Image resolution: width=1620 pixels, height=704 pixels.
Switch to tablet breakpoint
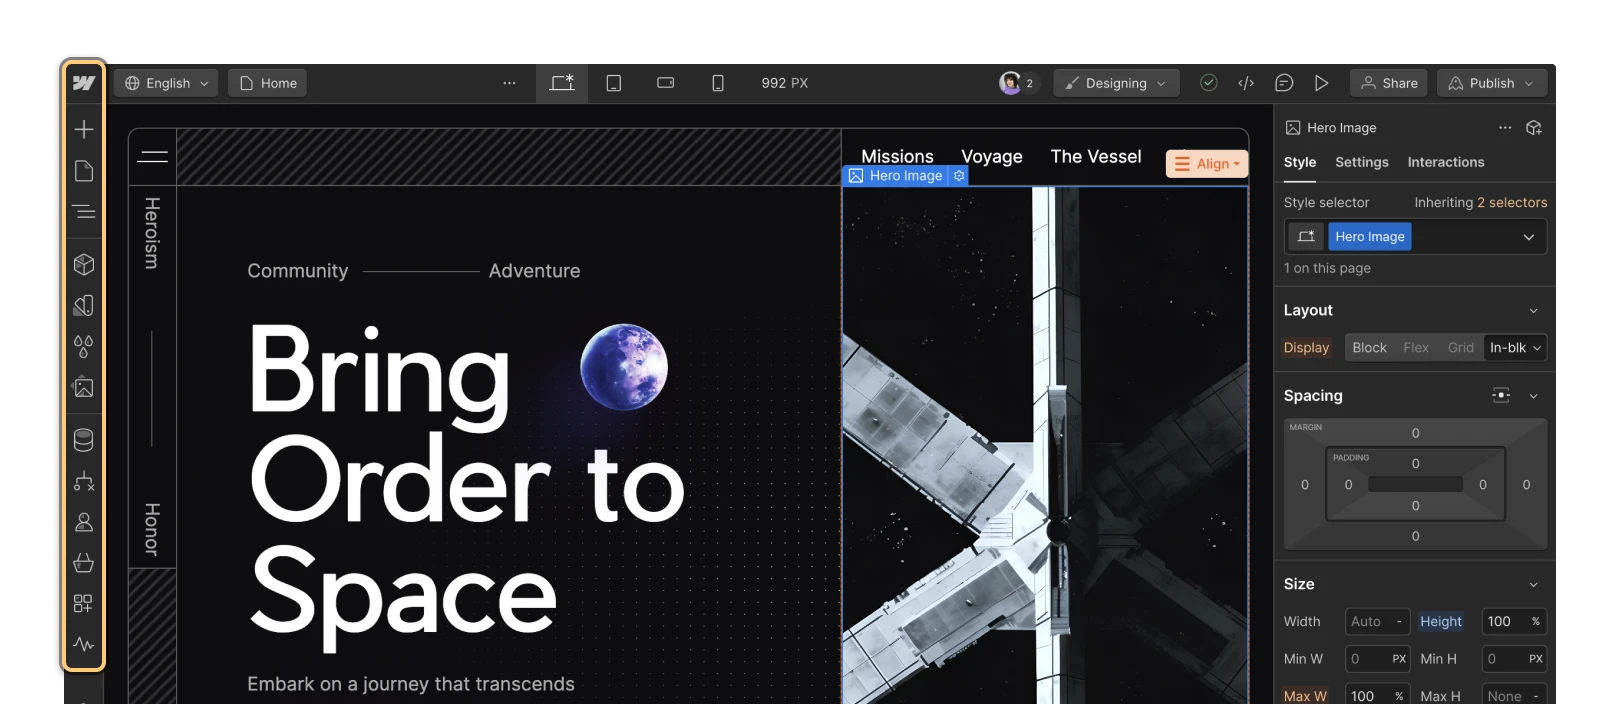614,83
